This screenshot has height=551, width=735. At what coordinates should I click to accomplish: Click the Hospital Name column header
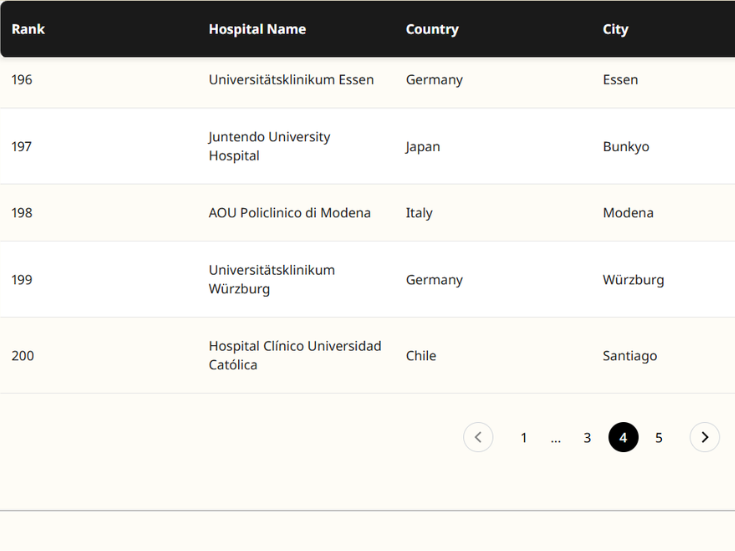257,29
